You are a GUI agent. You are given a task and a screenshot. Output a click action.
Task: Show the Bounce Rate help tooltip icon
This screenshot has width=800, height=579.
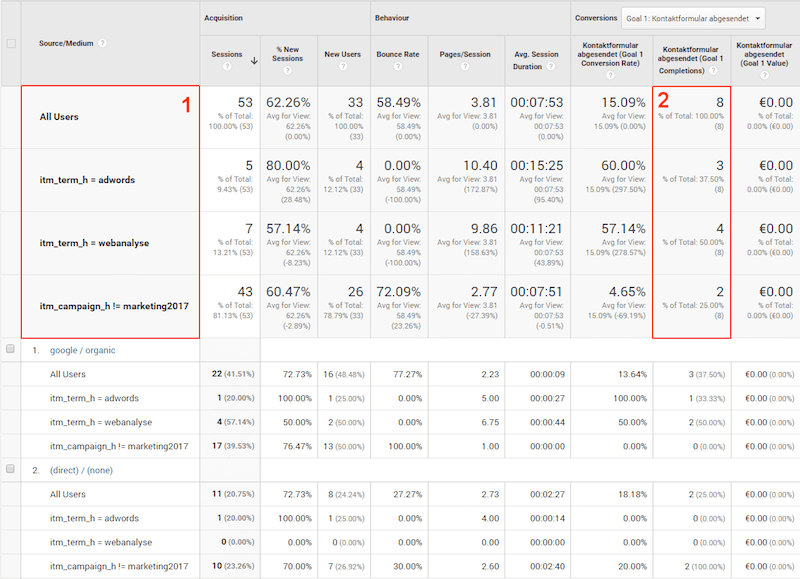398,66
